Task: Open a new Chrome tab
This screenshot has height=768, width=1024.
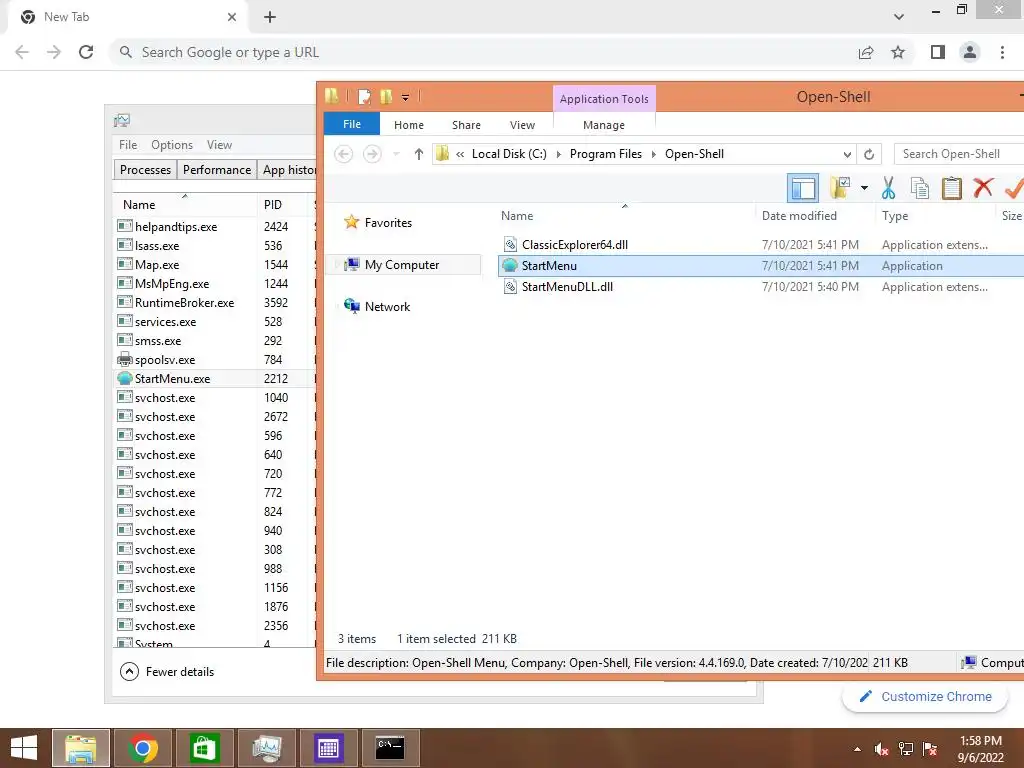Action: coord(270,17)
